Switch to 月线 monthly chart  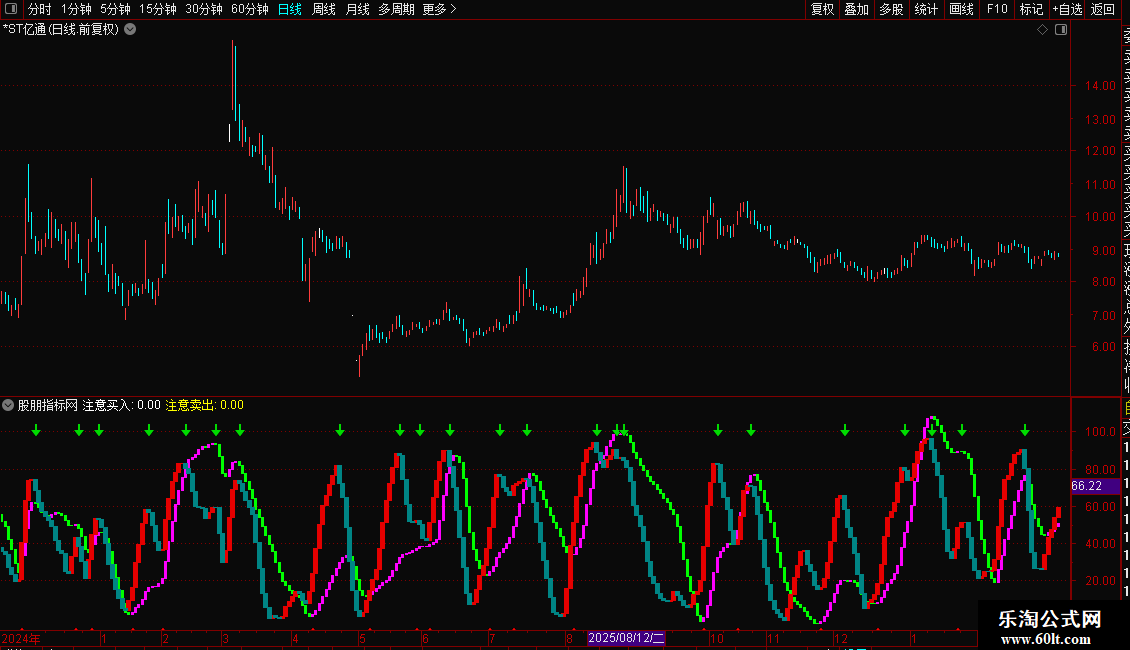pyautogui.click(x=357, y=9)
